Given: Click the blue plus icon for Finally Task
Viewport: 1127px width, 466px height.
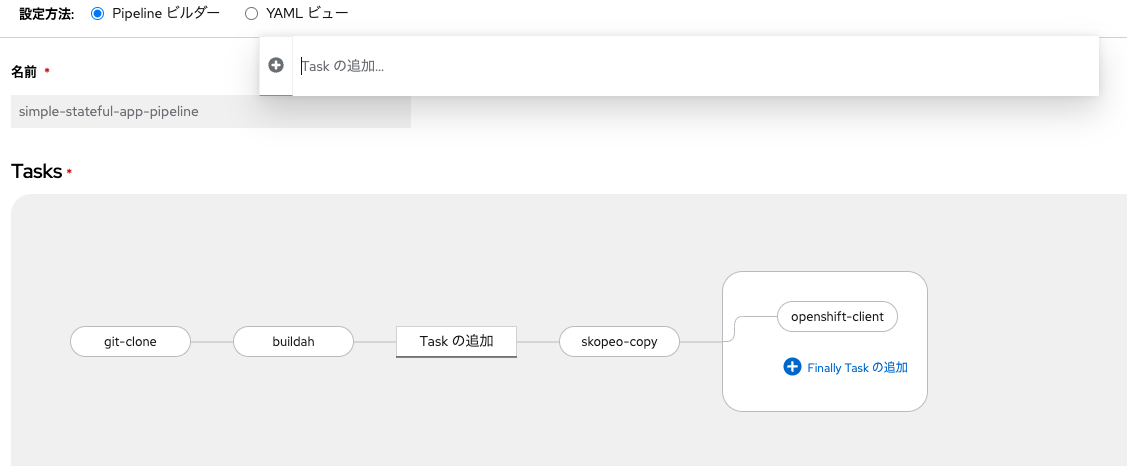Looking at the screenshot, I should 792,367.
